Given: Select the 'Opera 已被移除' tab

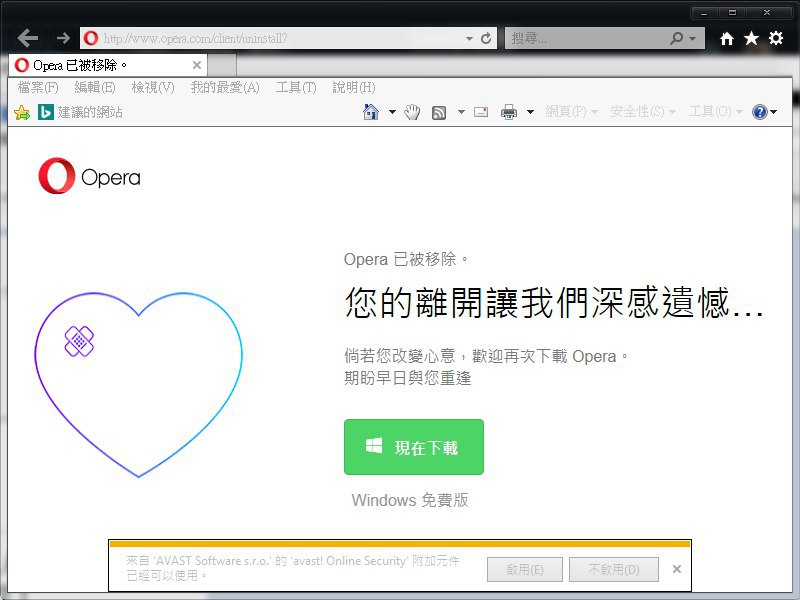Looking at the screenshot, I should point(100,65).
